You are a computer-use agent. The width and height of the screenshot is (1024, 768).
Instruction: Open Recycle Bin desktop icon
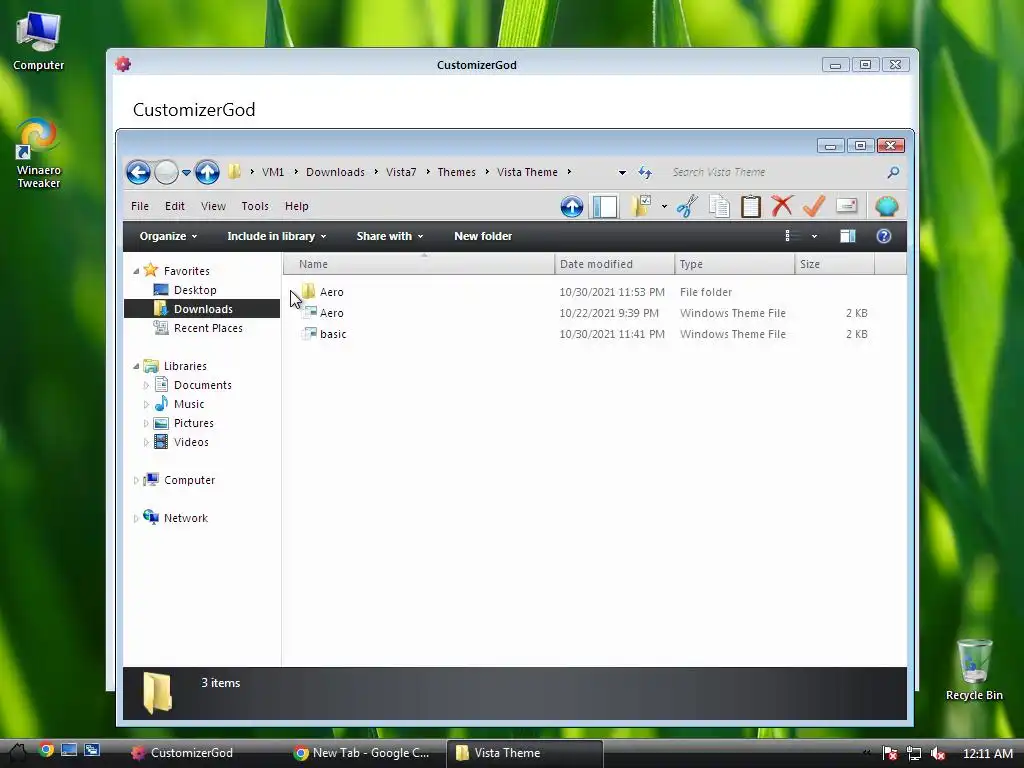(x=974, y=669)
